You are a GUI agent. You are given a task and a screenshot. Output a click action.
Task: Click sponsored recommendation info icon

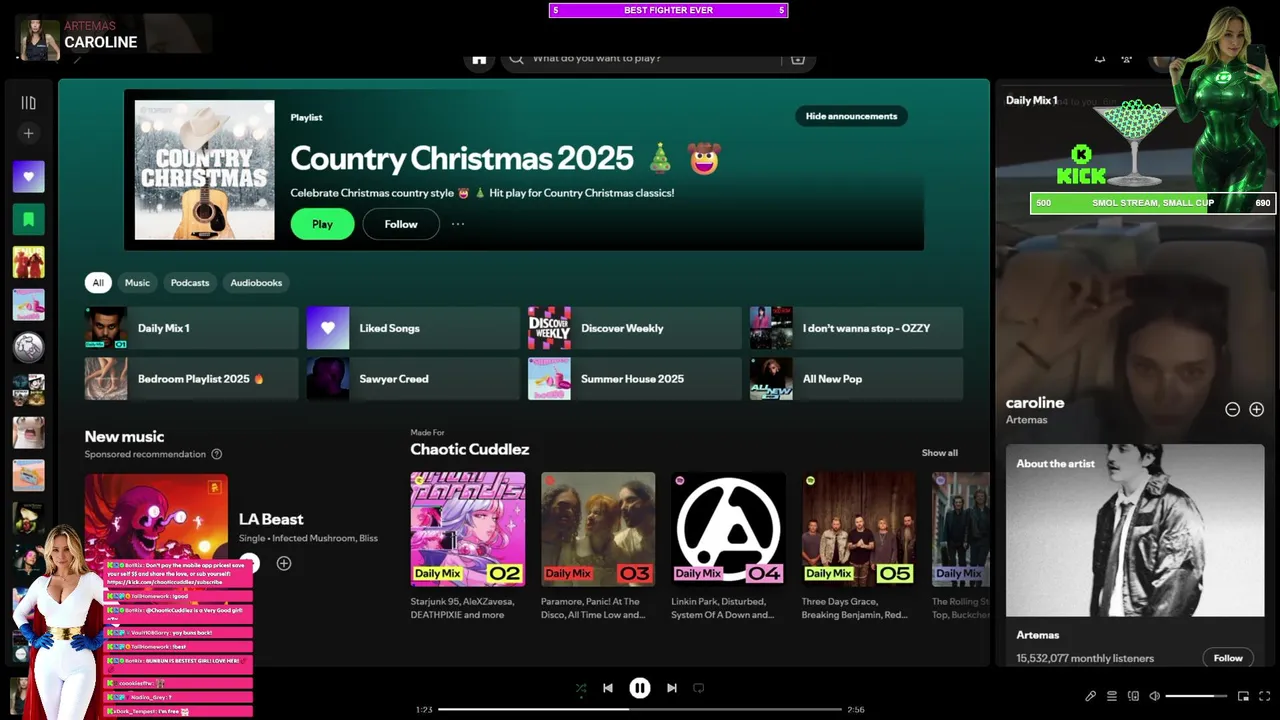[x=216, y=454]
